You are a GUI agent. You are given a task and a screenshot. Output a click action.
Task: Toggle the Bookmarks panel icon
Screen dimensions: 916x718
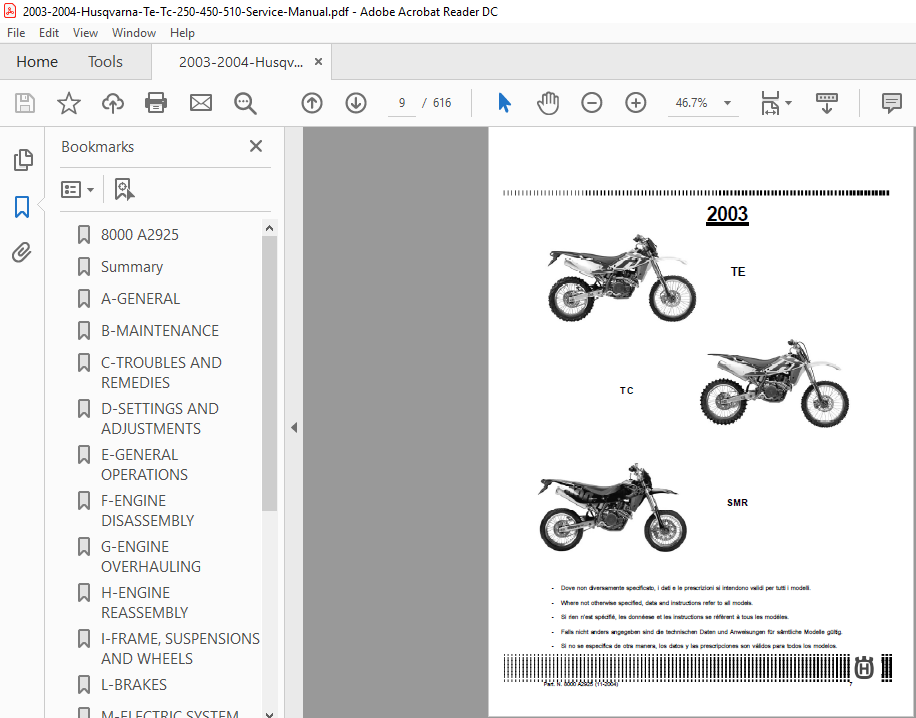[22, 207]
